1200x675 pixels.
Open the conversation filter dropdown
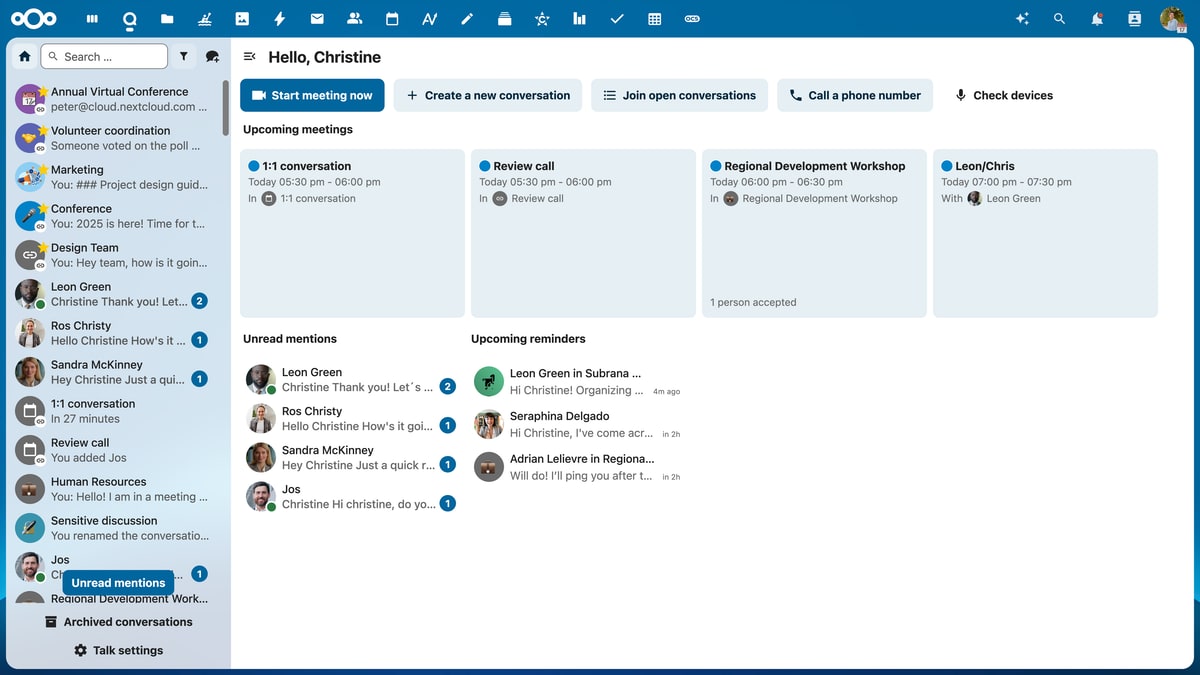pyautogui.click(x=183, y=57)
